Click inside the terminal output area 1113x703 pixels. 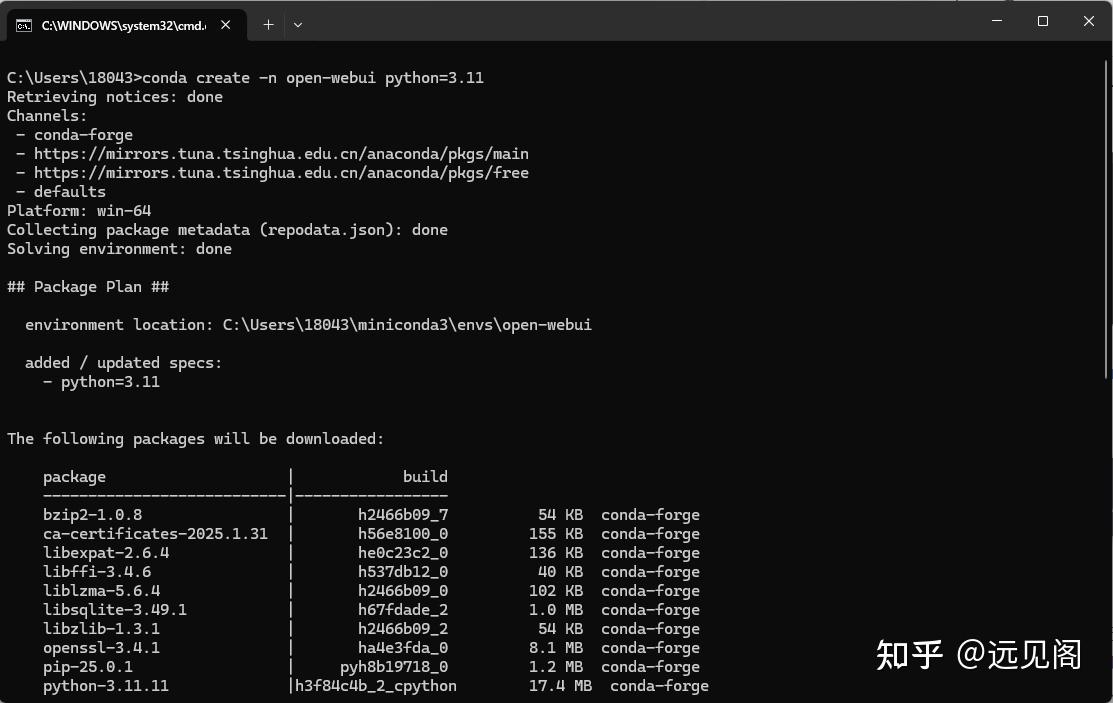coord(550,400)
